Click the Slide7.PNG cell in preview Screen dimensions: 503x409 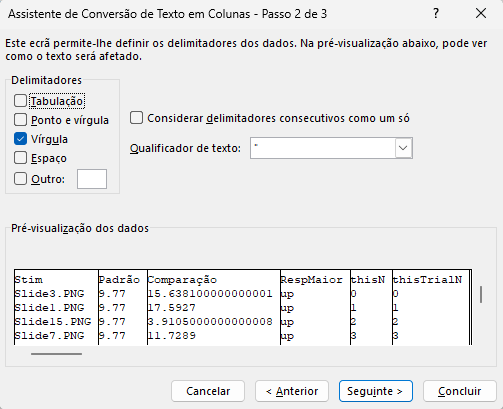pyautogui.click(x=49, y=336)
